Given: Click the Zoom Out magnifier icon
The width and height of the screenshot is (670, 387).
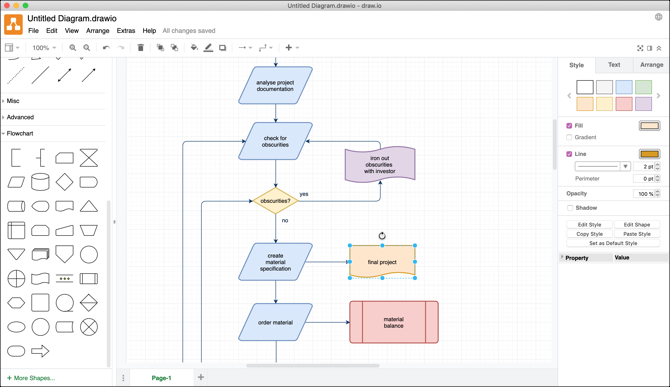Looking at the screenshot, I should tap(87, 48).
